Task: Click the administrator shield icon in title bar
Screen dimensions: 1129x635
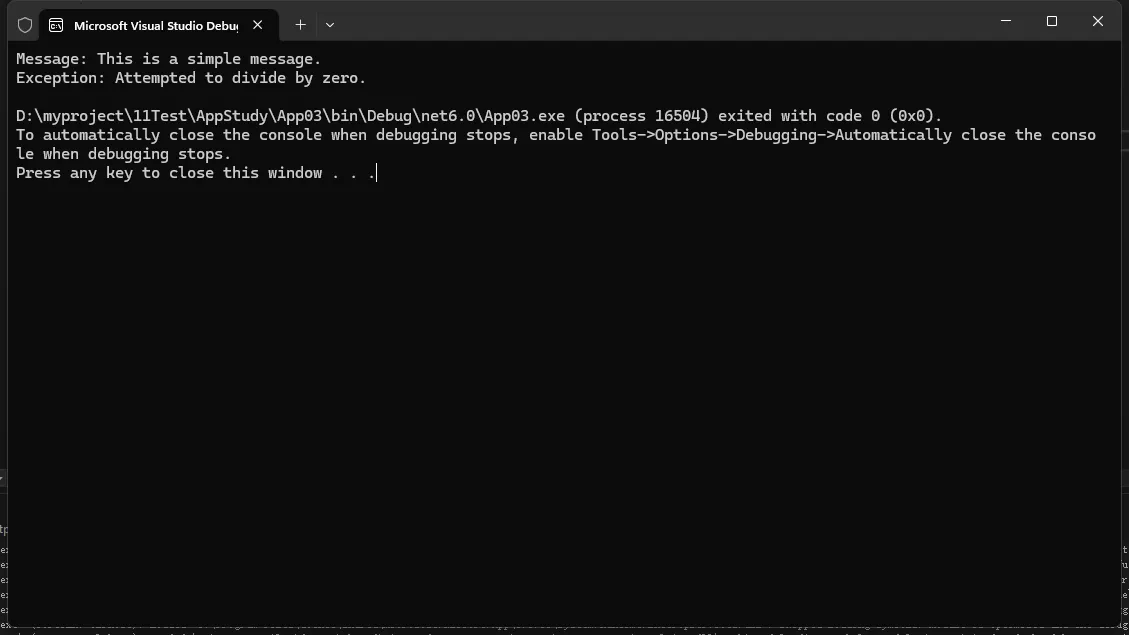Action: [25, 25]
